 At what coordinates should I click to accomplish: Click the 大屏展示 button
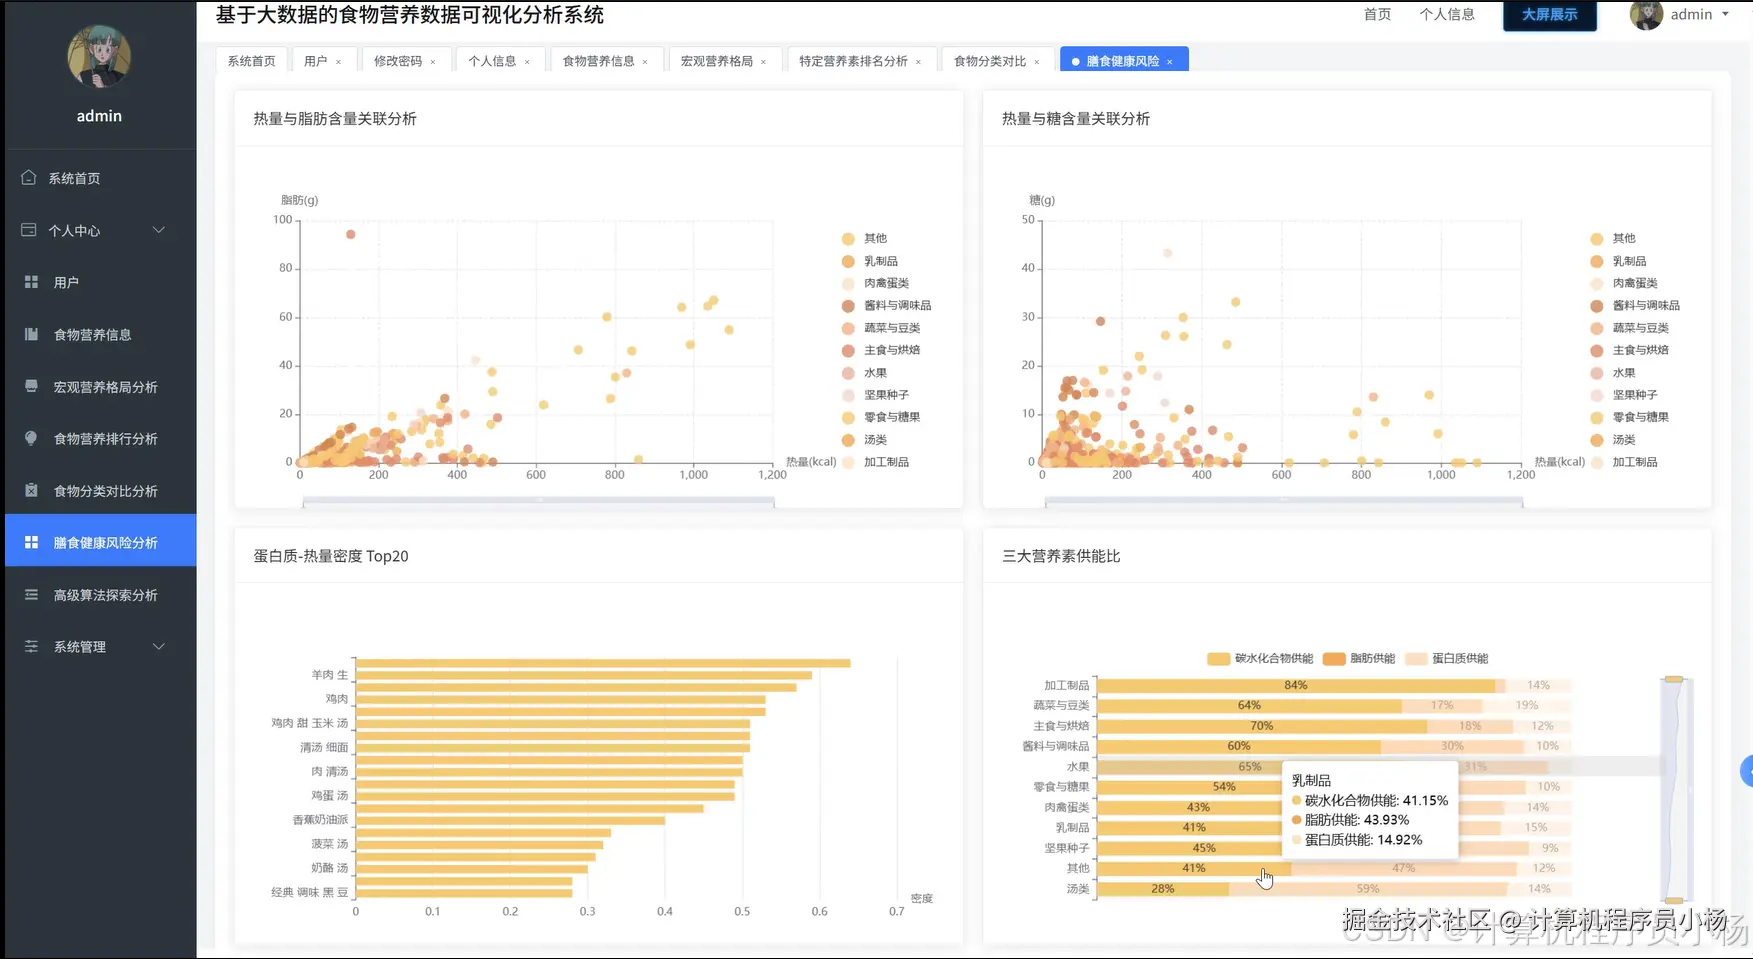point(1549,15)
